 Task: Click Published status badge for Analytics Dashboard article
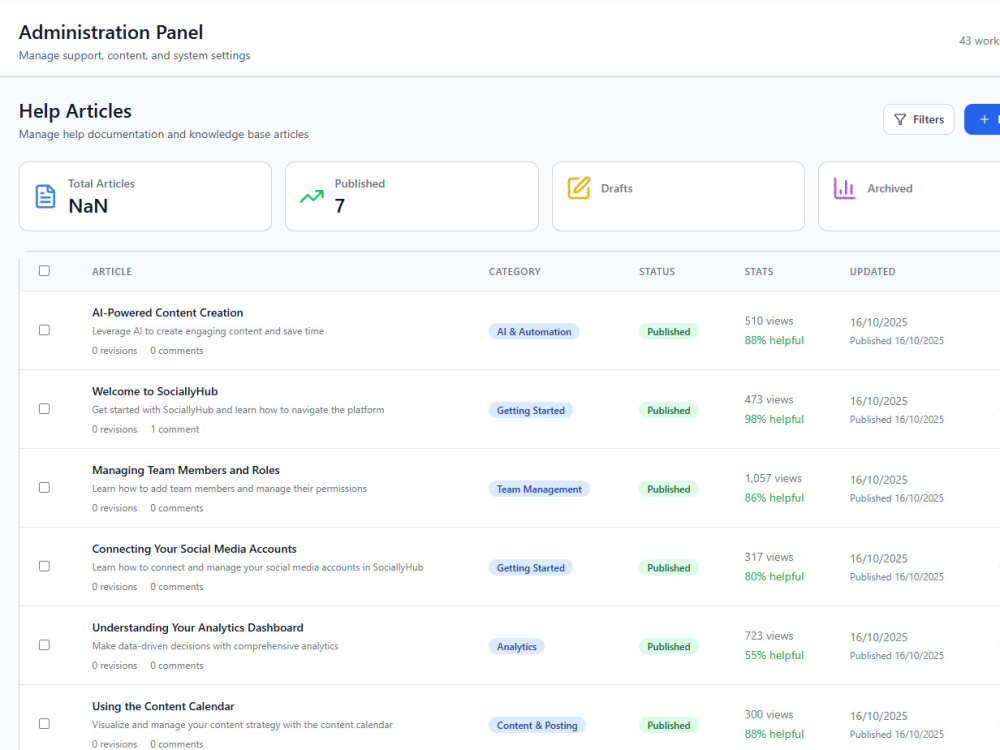pos(668,647)
